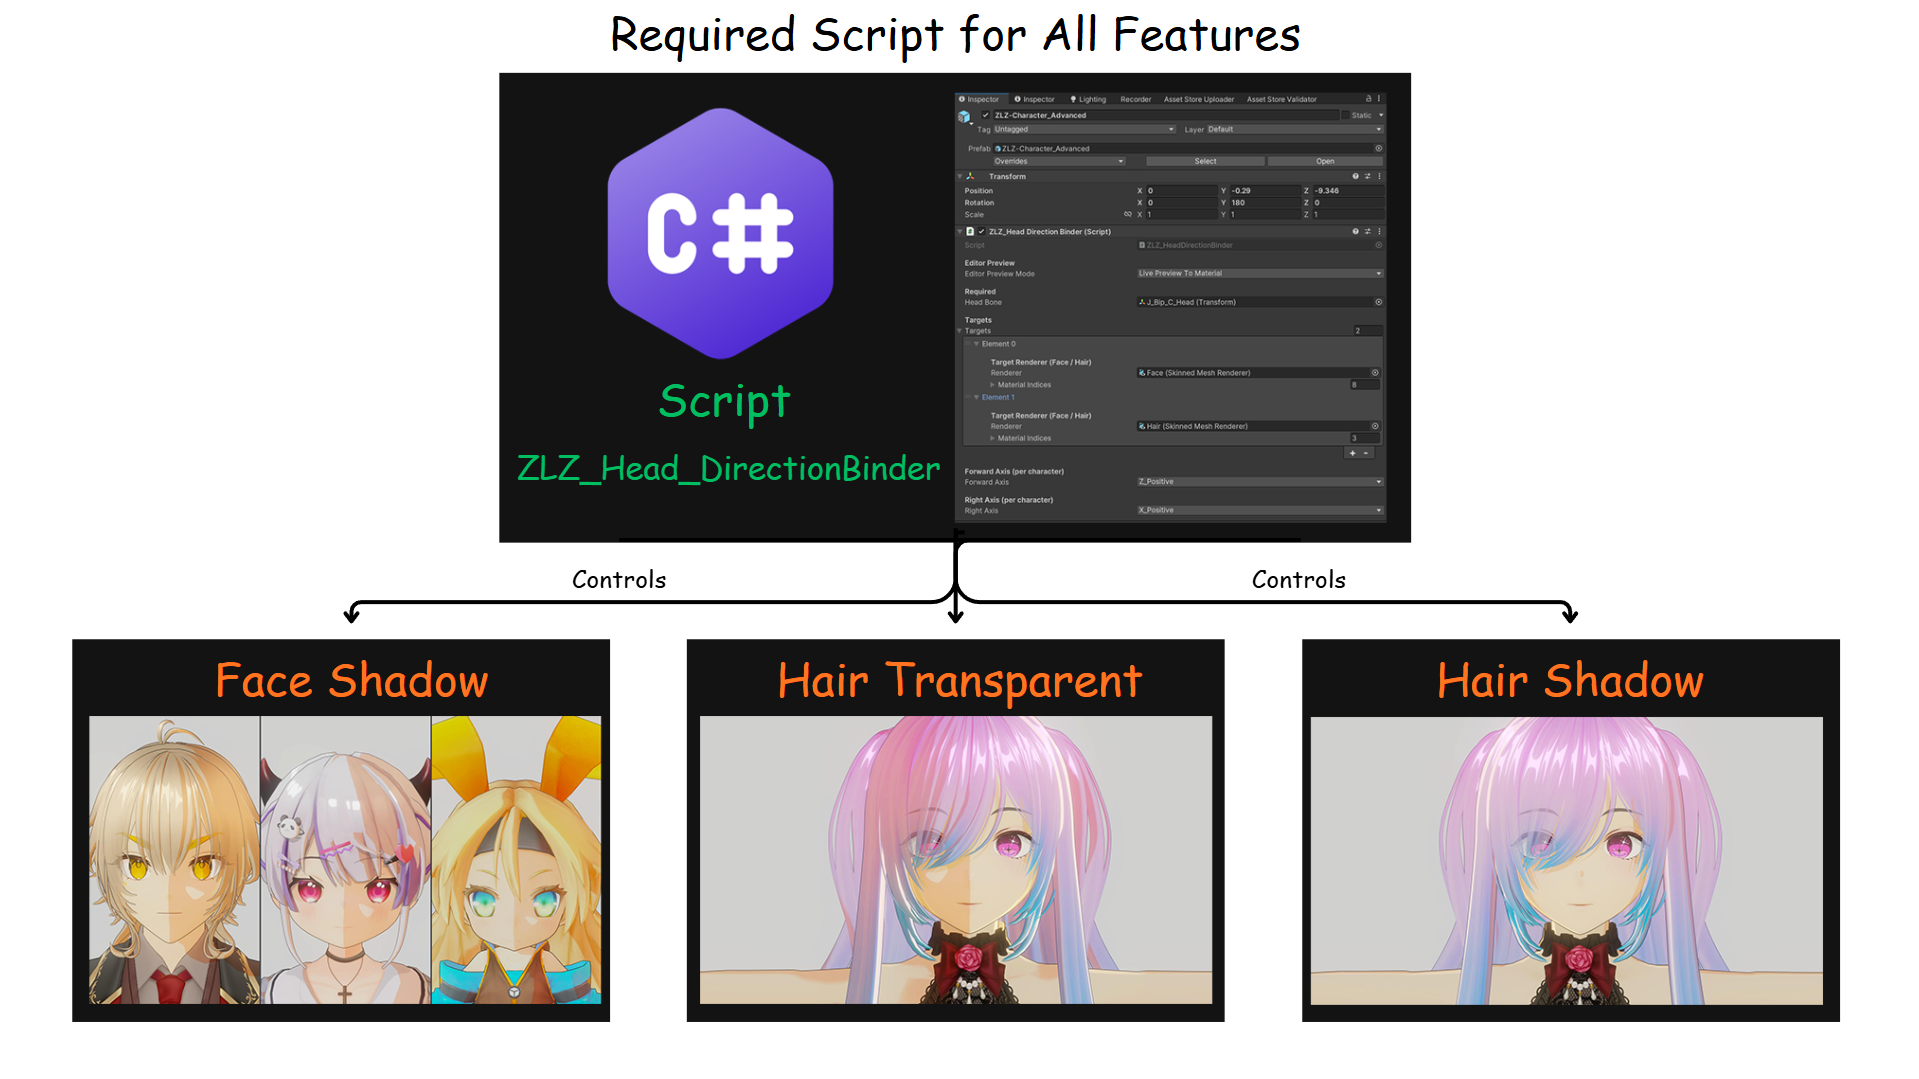Click the ZLZ-Character_Advanced prefab cube icon
This screenshot has height=1079, width=1919.
964,117
